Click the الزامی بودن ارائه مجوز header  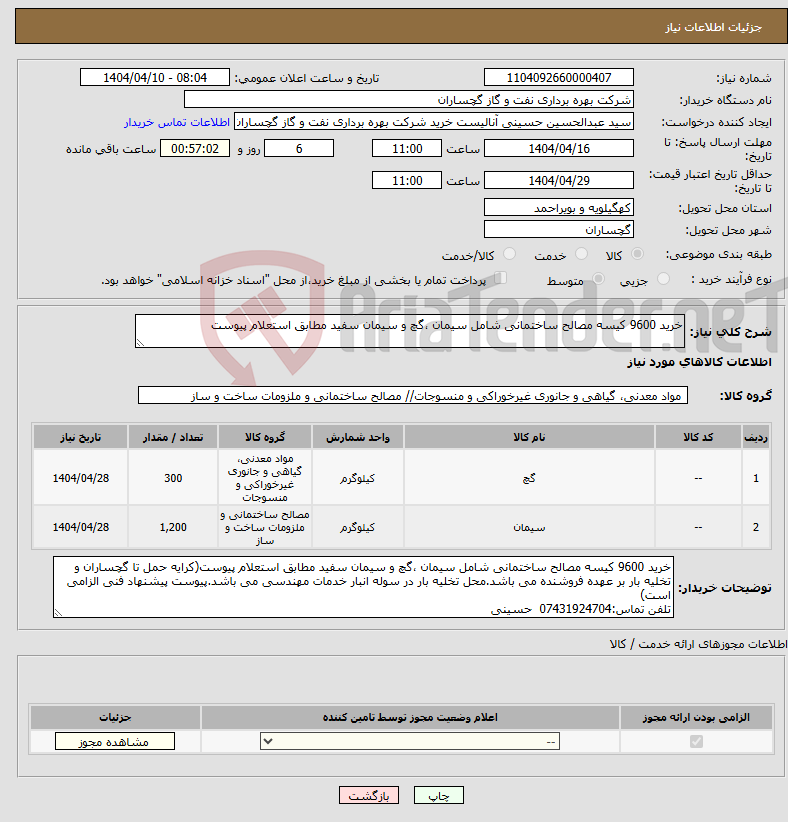coord(696,717)
